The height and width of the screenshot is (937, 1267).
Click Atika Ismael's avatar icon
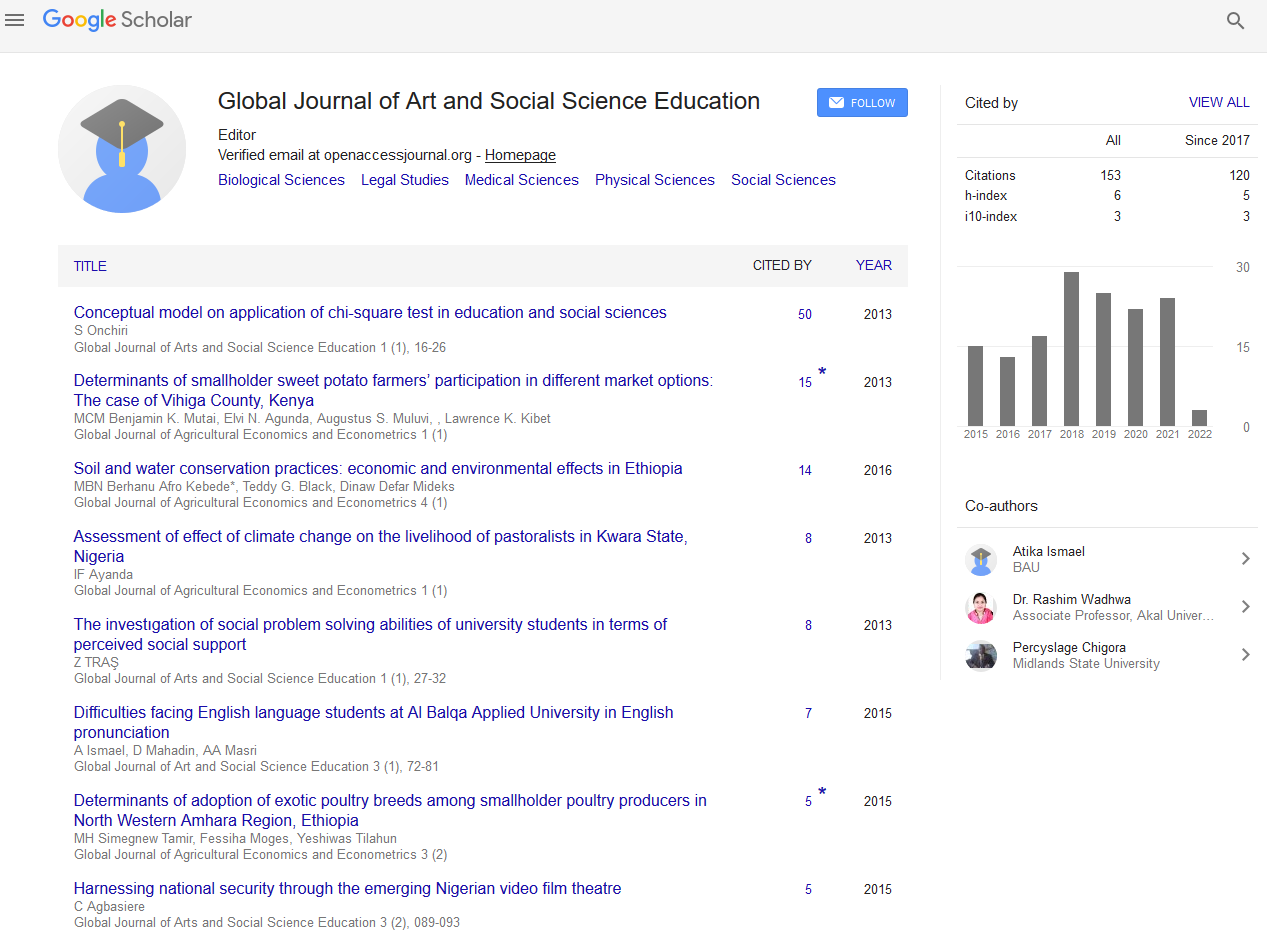coord(980,560)
